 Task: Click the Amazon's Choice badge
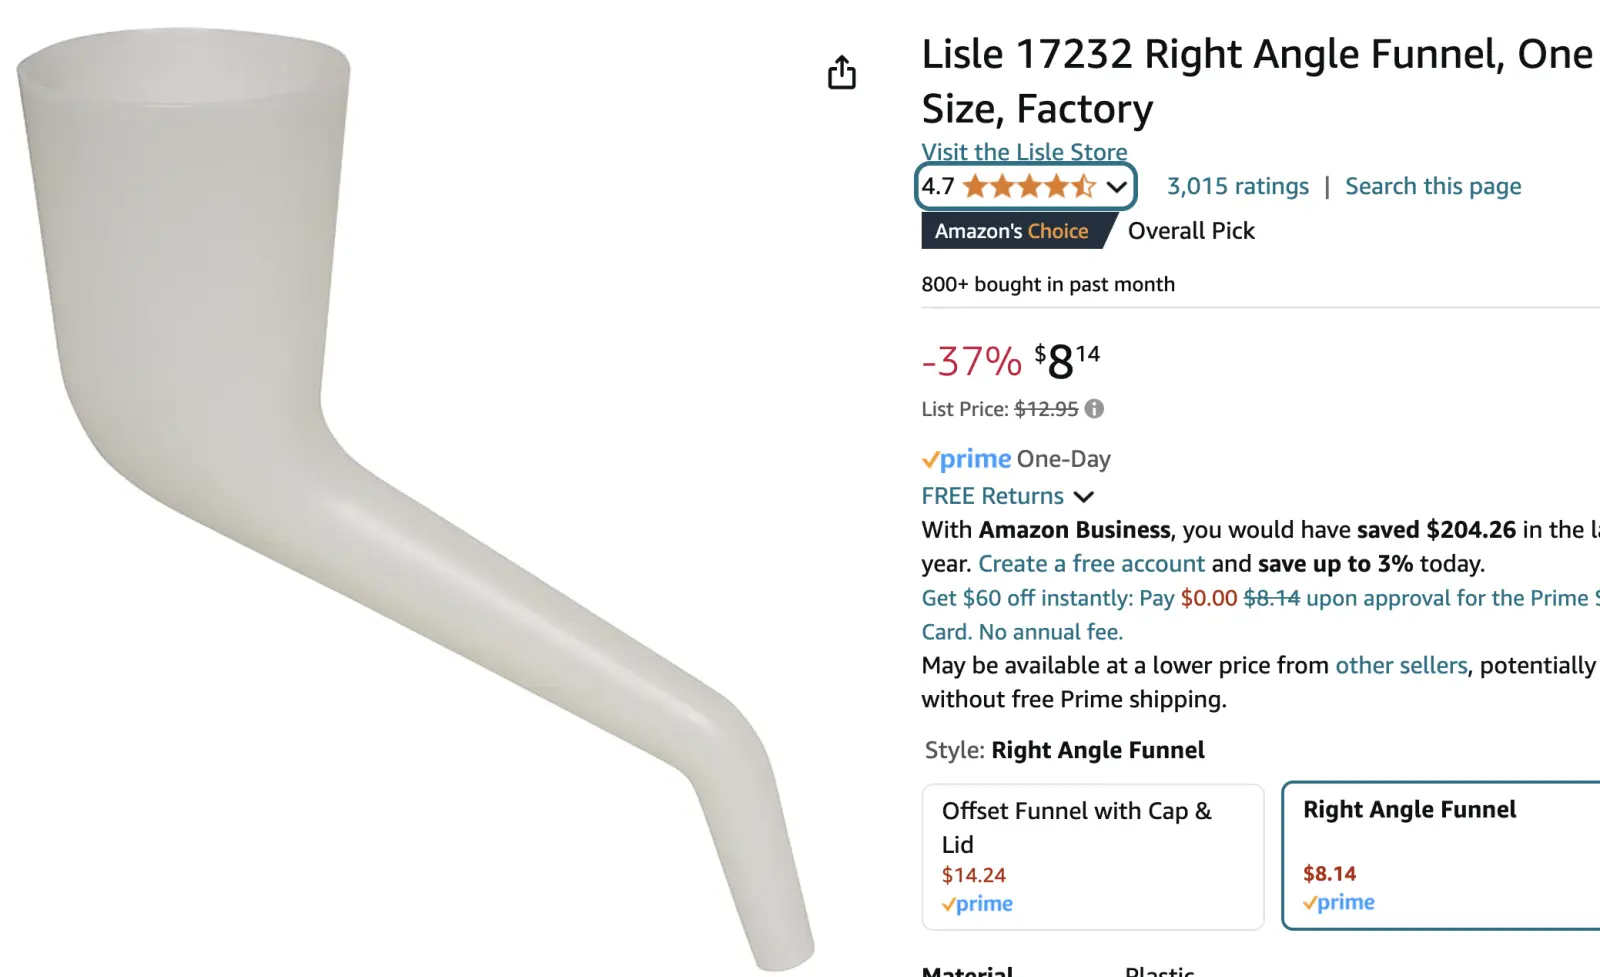point(1012,231)
